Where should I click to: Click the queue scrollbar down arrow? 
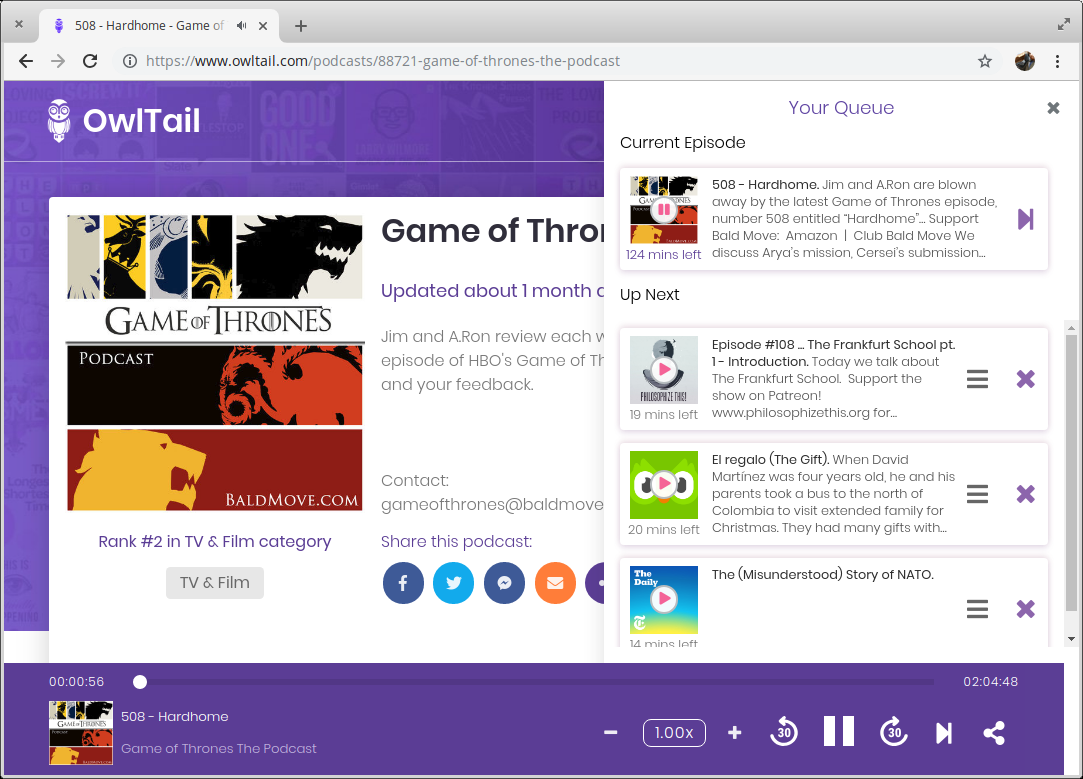click(x=1071, y=639)
